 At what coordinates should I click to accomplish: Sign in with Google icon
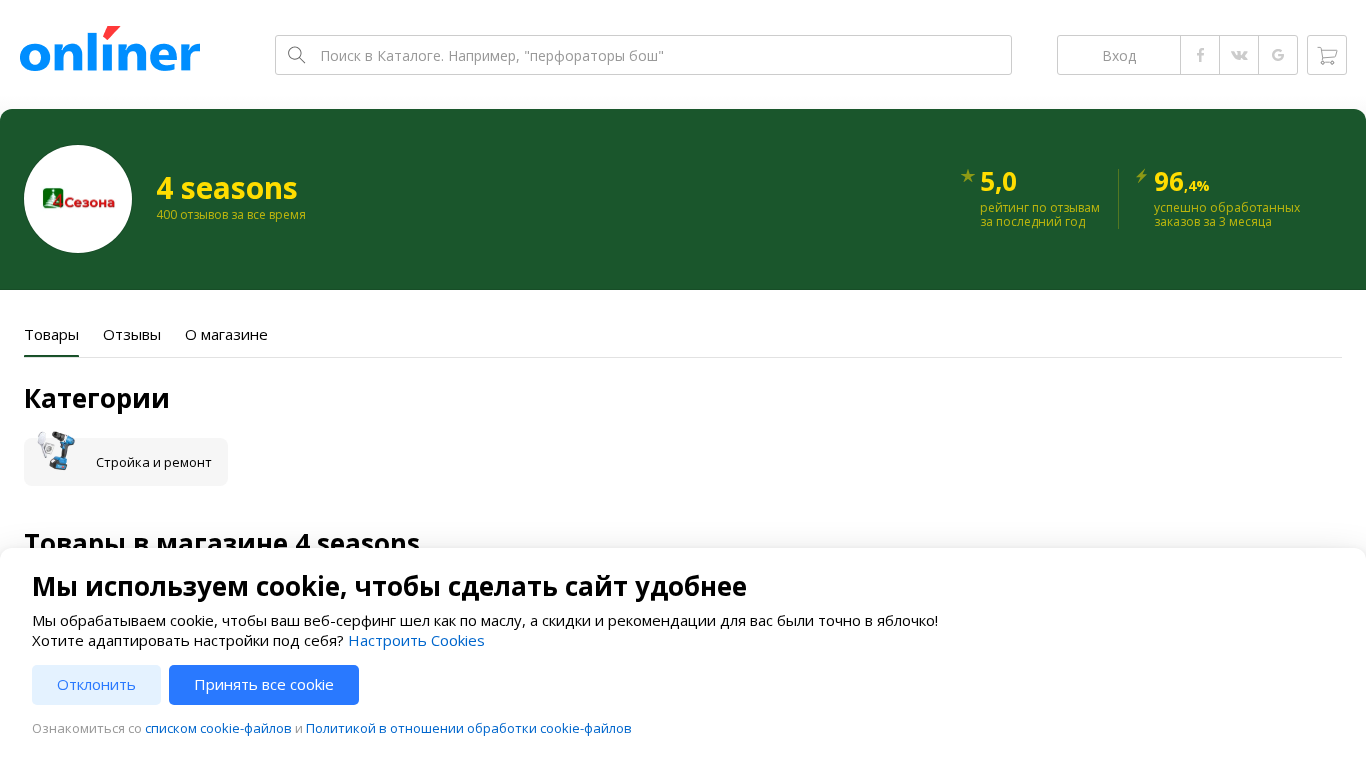click(1278, 55)
